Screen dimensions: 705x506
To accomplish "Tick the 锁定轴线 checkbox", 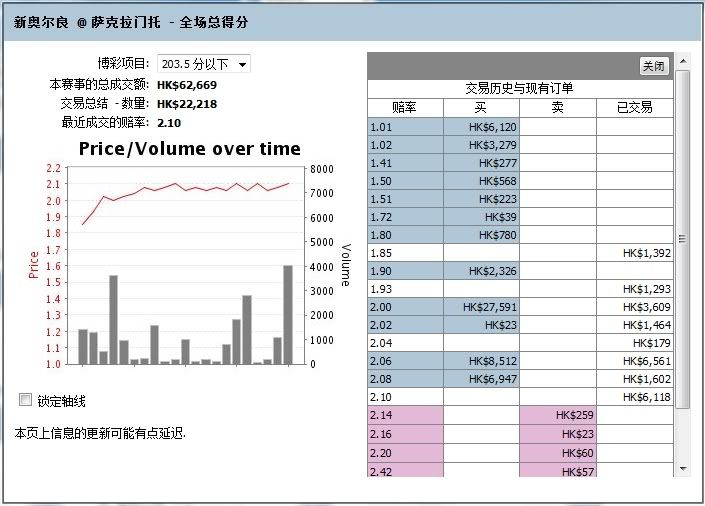I will (25, 400).
